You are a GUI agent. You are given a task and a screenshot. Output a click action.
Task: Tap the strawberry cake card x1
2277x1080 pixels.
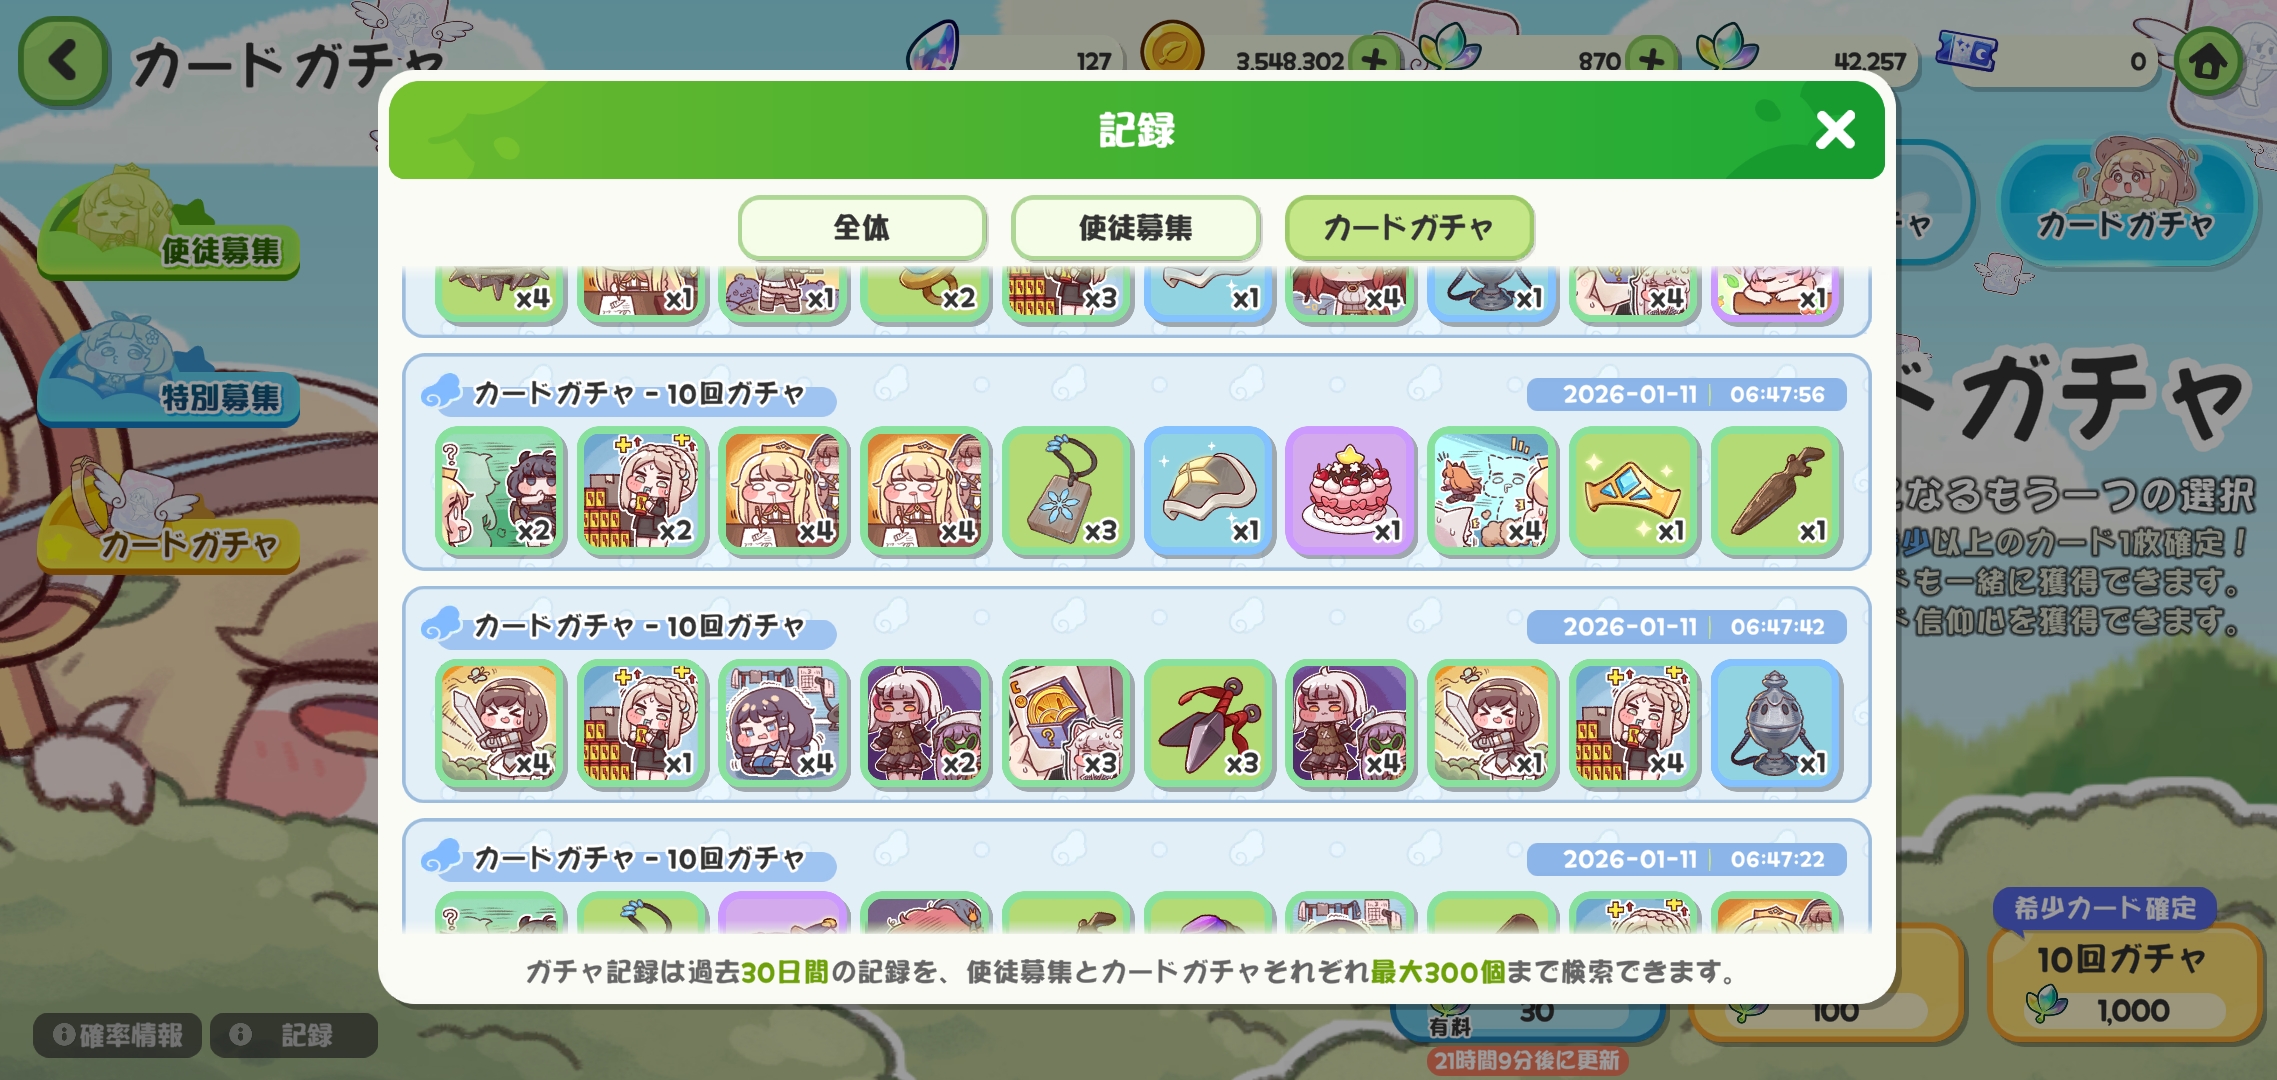coord(1350,491)
